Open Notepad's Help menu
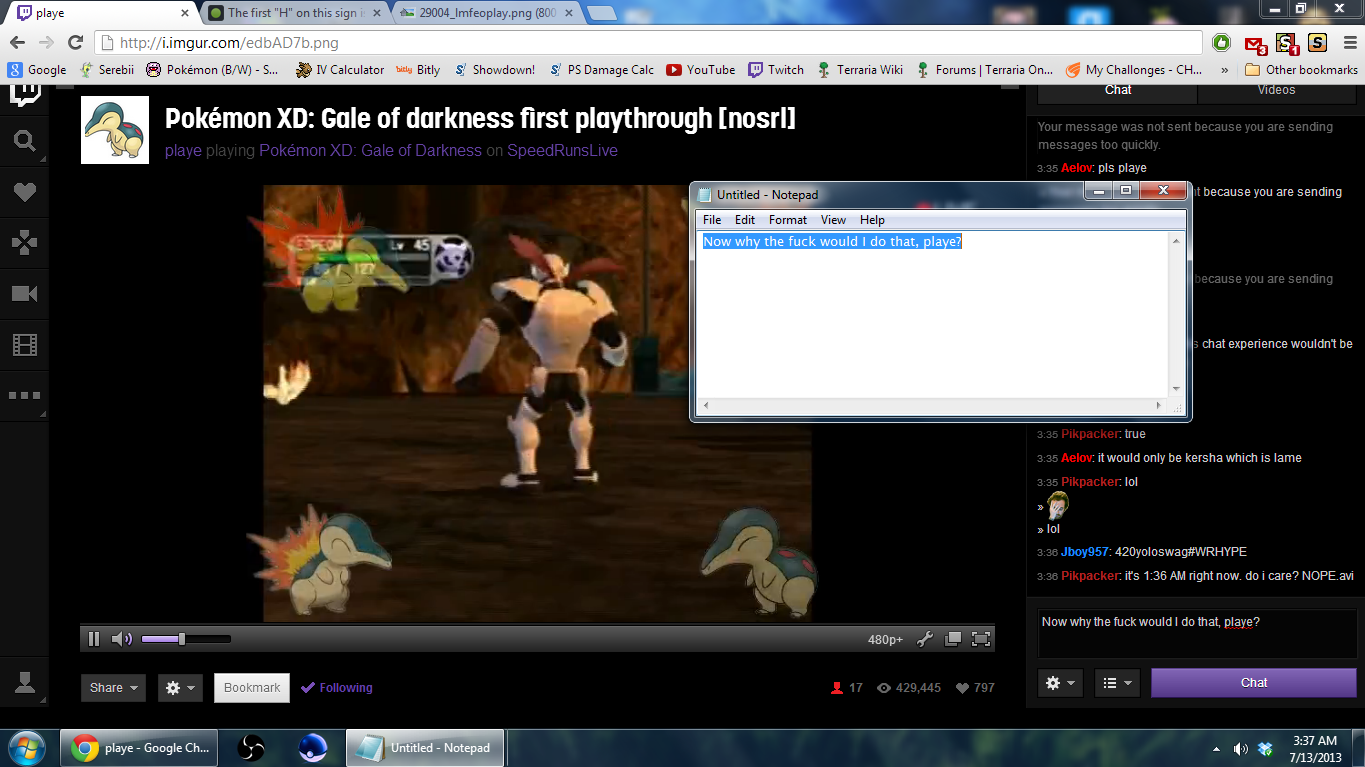 pyautogui.click(x=872, y=220)
